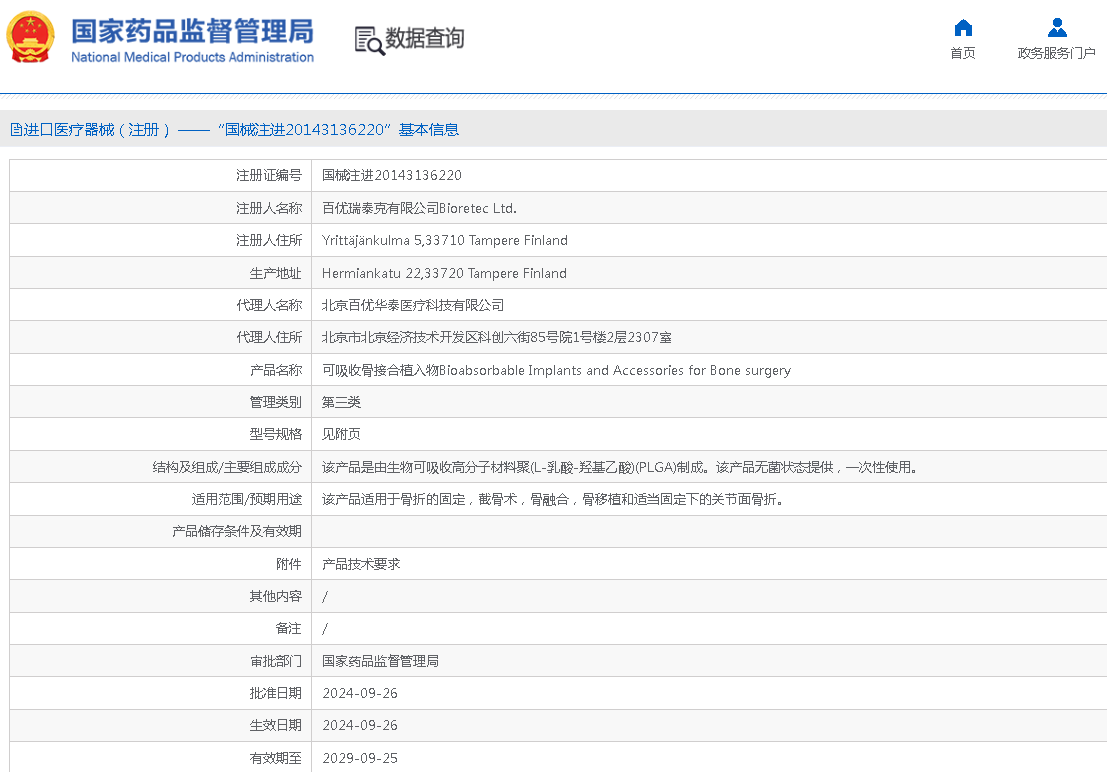Click the 型号规格 row label
Image resolution: width=1107 pixels, height=772 pixels.
click(275, 434)
